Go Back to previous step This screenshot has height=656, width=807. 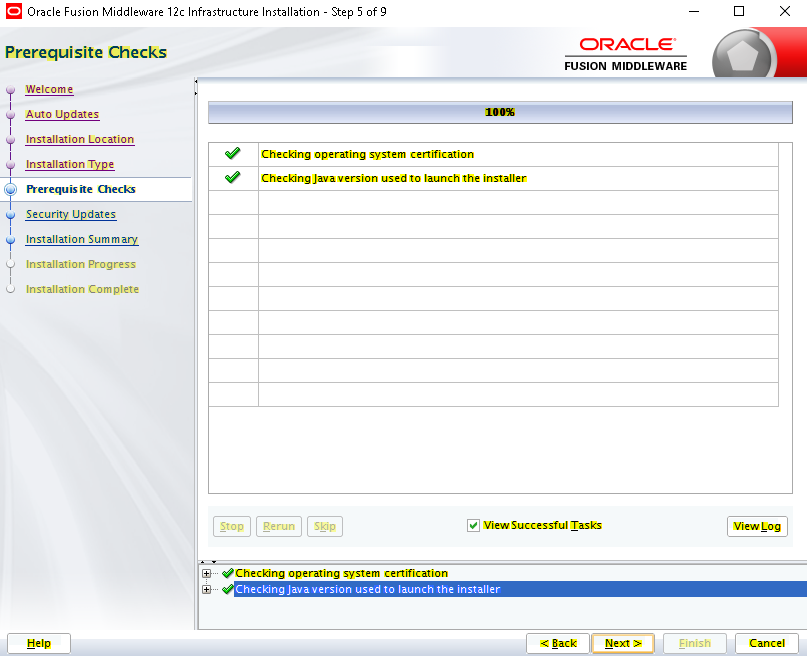558,643
